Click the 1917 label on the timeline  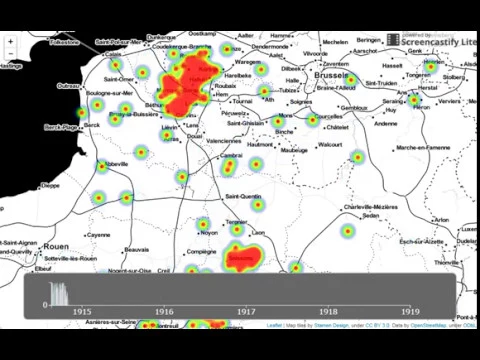[246, 312]
